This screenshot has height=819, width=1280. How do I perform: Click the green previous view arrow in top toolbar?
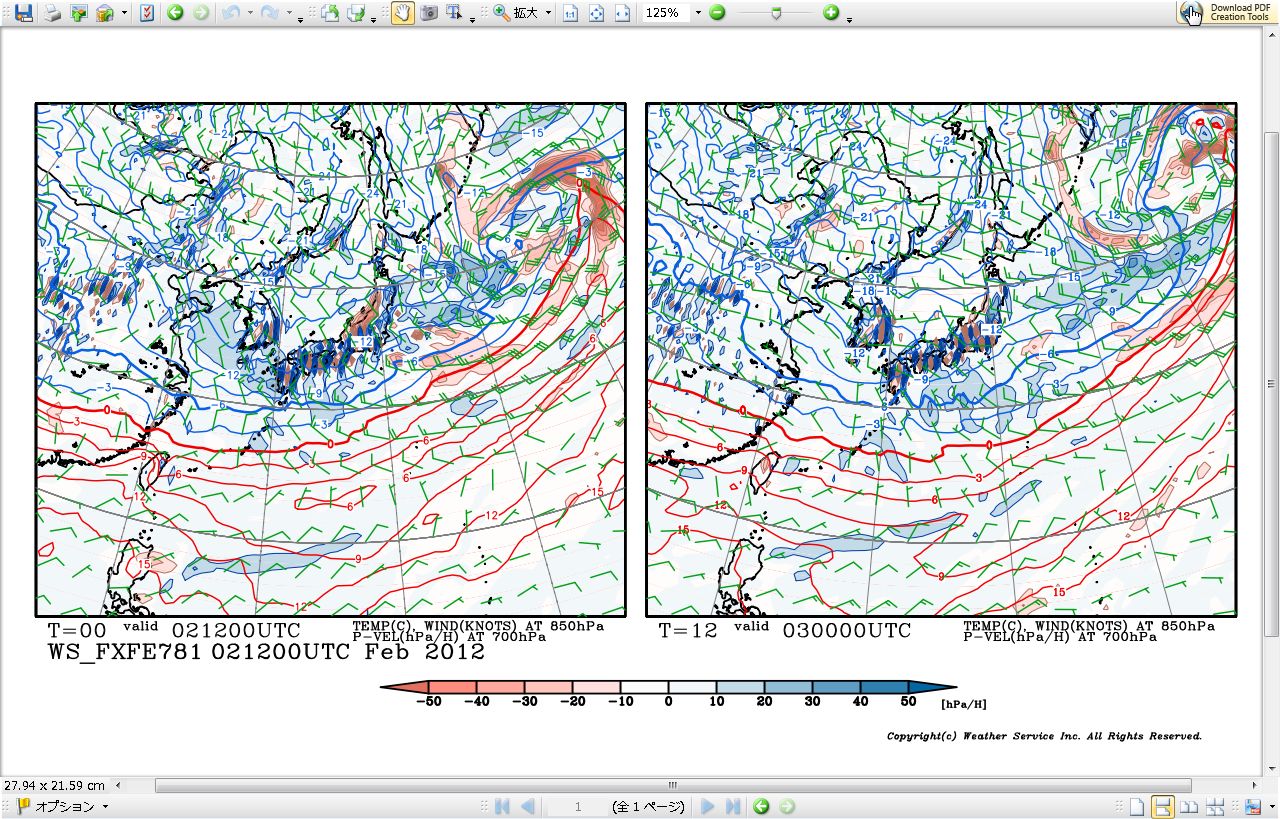[176, 13]
